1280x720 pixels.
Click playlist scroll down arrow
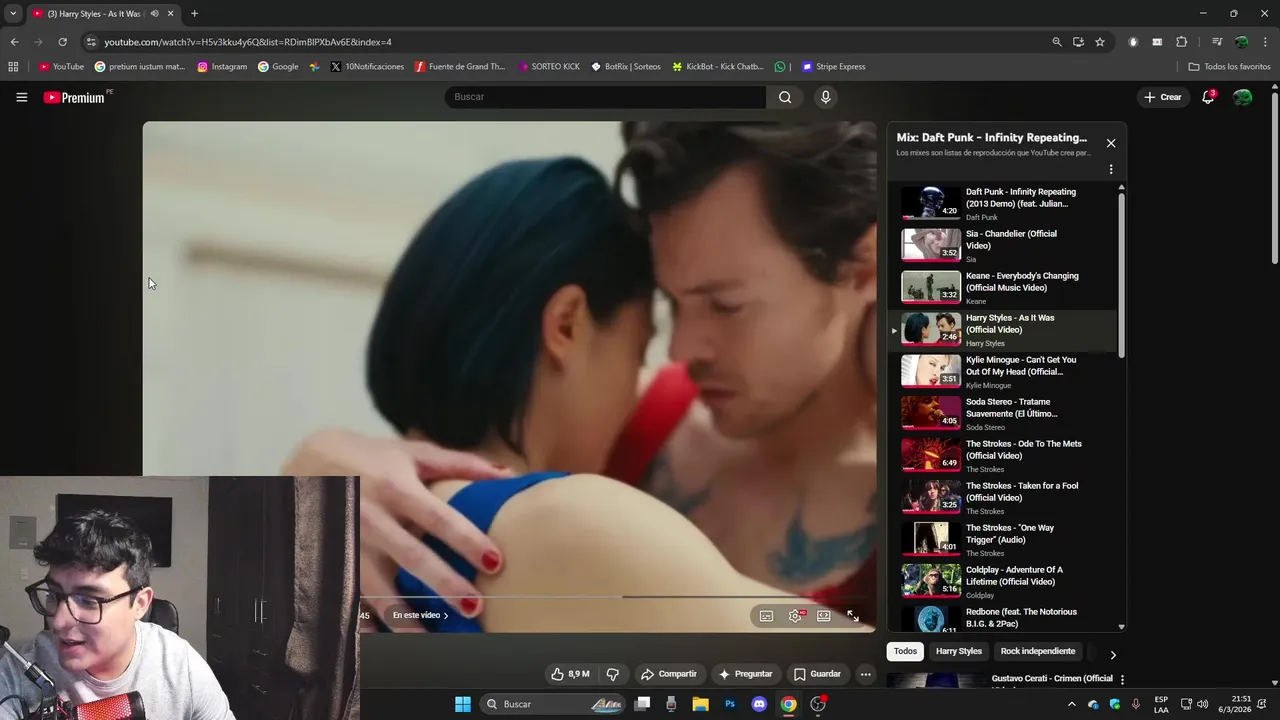click(x=1121, y=627)
